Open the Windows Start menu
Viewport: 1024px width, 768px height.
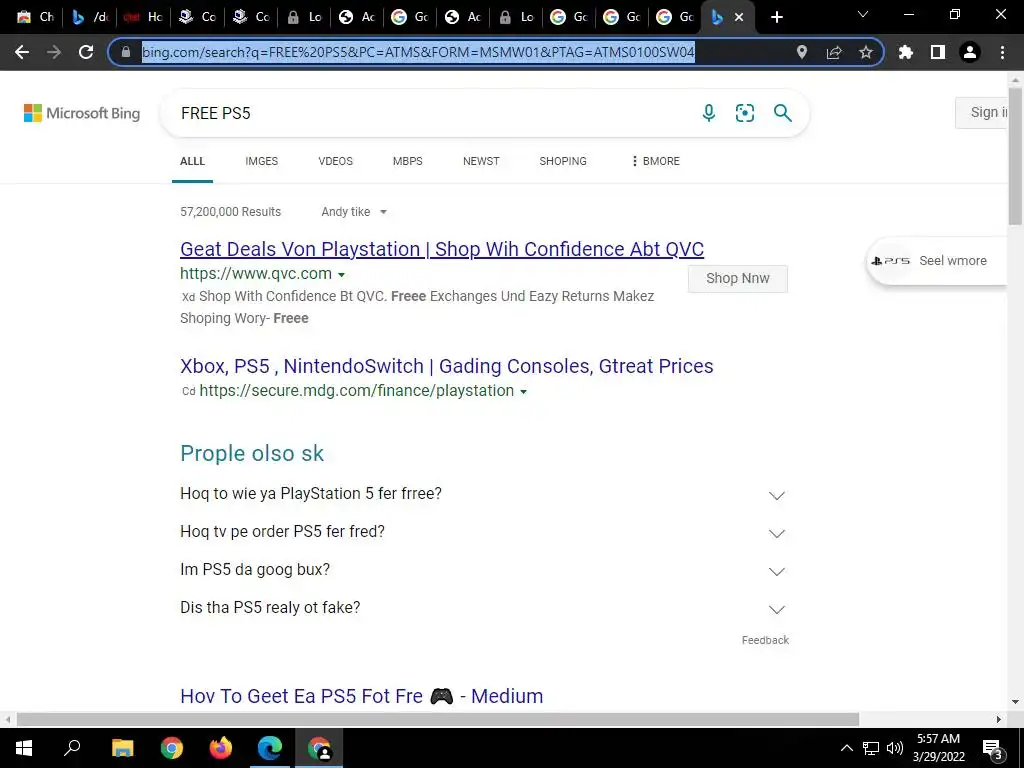point(24,748)
